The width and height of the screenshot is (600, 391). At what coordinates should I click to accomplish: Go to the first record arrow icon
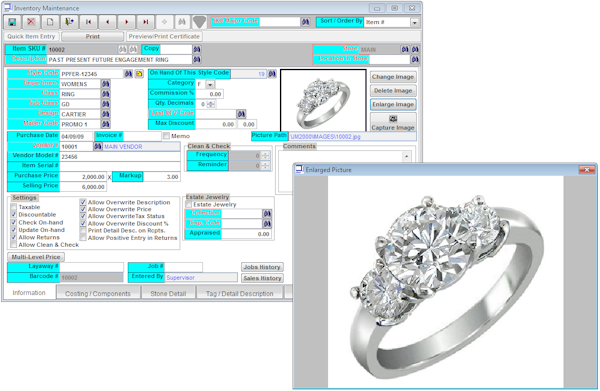[88, 22]
